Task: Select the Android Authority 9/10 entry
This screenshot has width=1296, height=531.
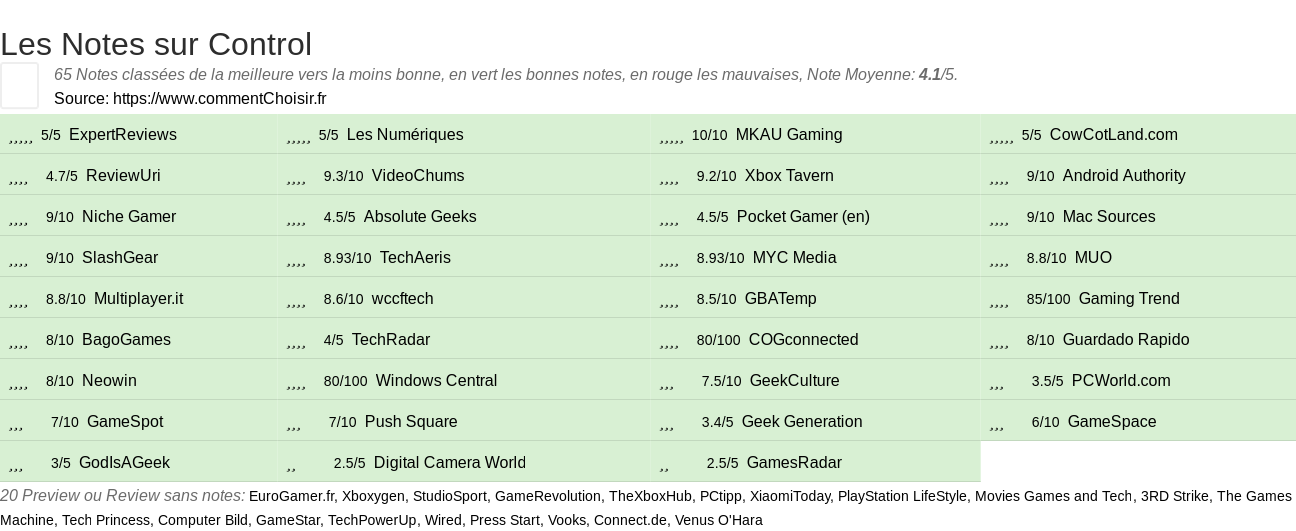Action: 1138,175
